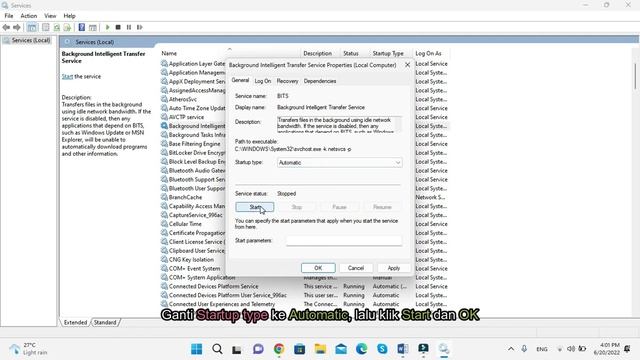Select the BranchCache service row
The width and height of the screenshot is (640, 360).
[185, 197]
